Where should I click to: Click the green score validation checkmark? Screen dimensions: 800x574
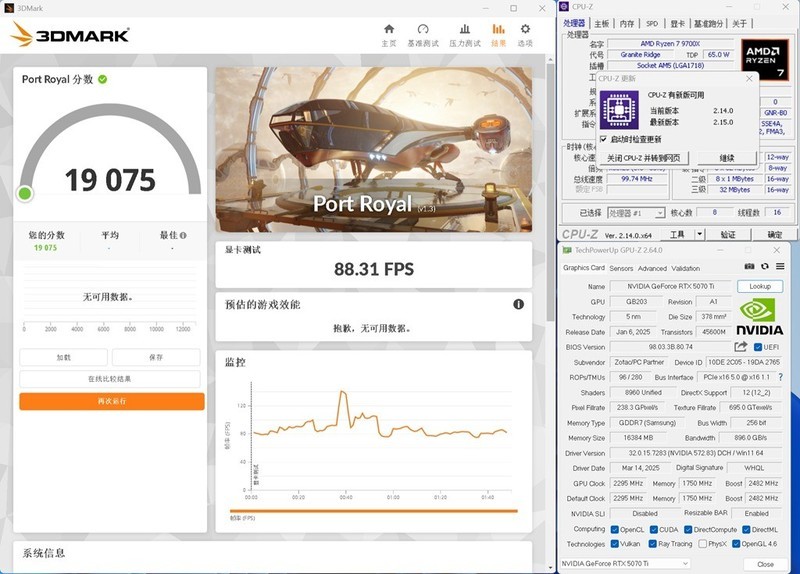coord(103,79)
